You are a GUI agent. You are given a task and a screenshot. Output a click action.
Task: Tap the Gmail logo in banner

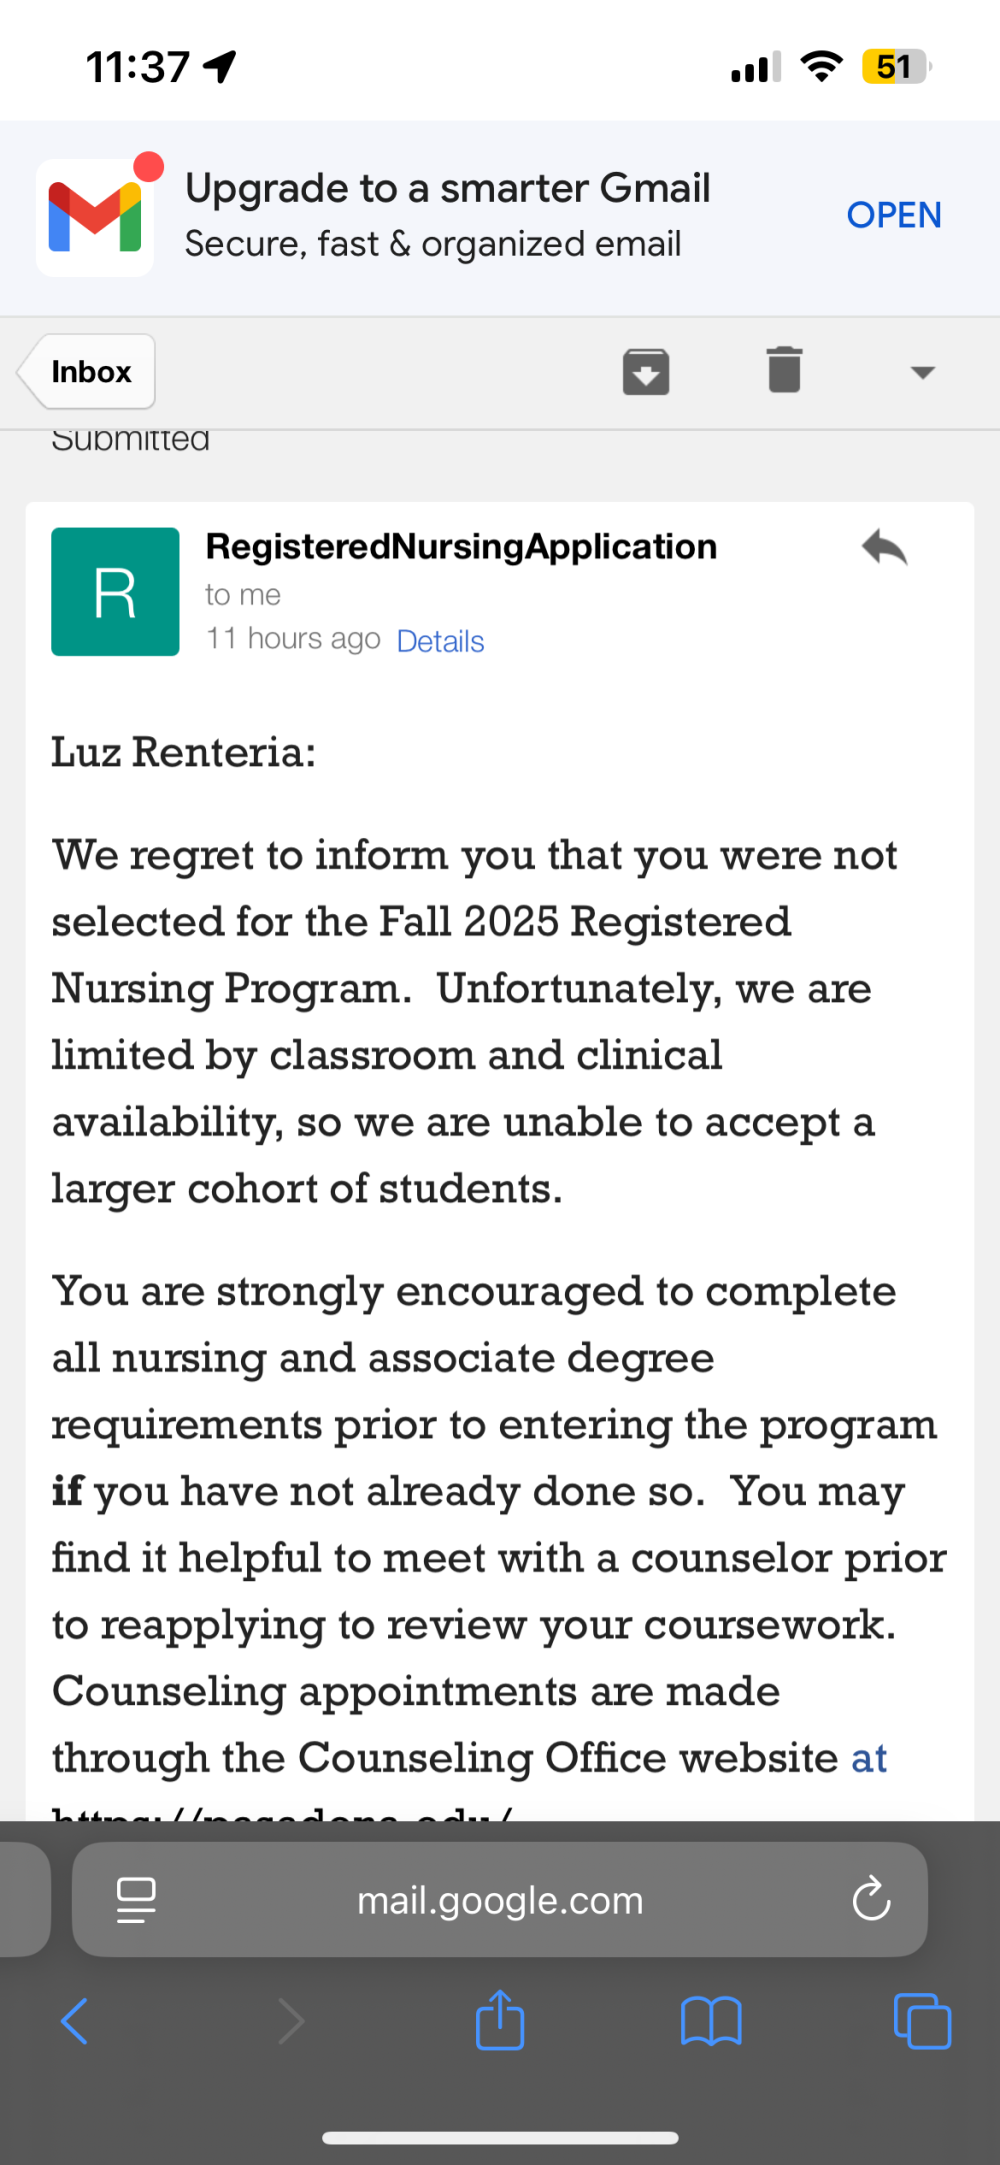tap(95, 217)
